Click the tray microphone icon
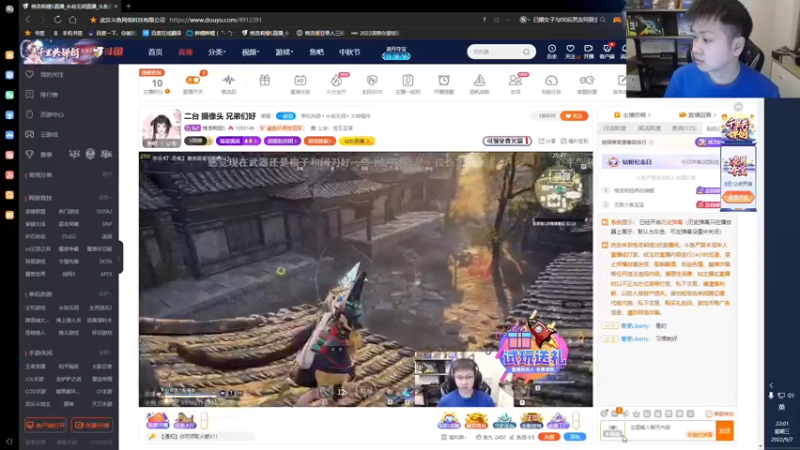Screen dimensions: 800x450 click(771, 395)
